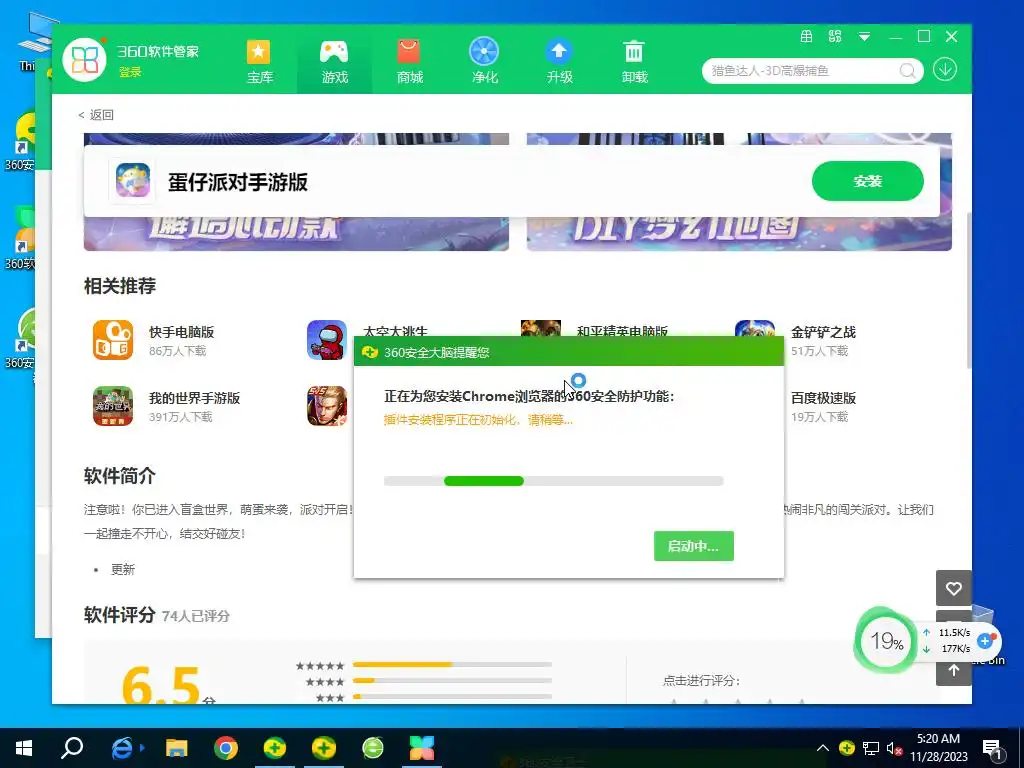Open the taskbar clock and date
1024x768 pixels.
pos(938,748)
